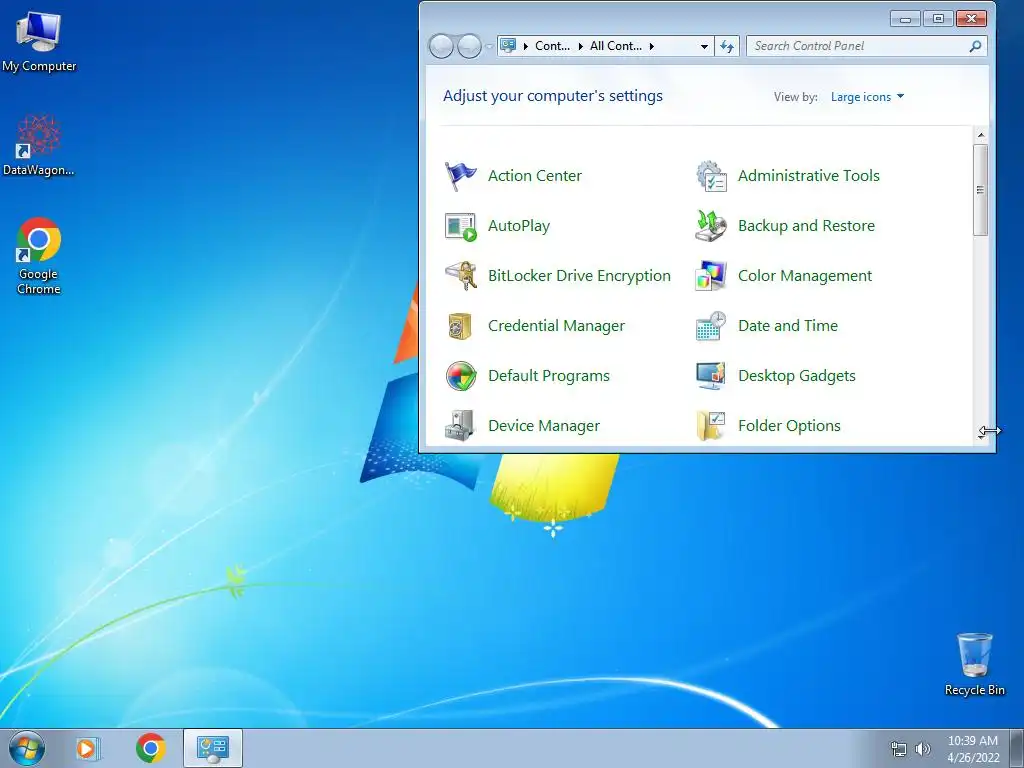Click the 'Cont...' breadcrumb segment

tap(552, 46)
